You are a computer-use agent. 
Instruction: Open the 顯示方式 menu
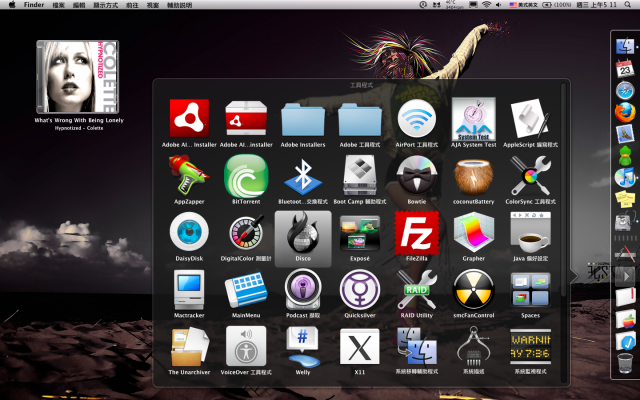[x=106, y=5]
